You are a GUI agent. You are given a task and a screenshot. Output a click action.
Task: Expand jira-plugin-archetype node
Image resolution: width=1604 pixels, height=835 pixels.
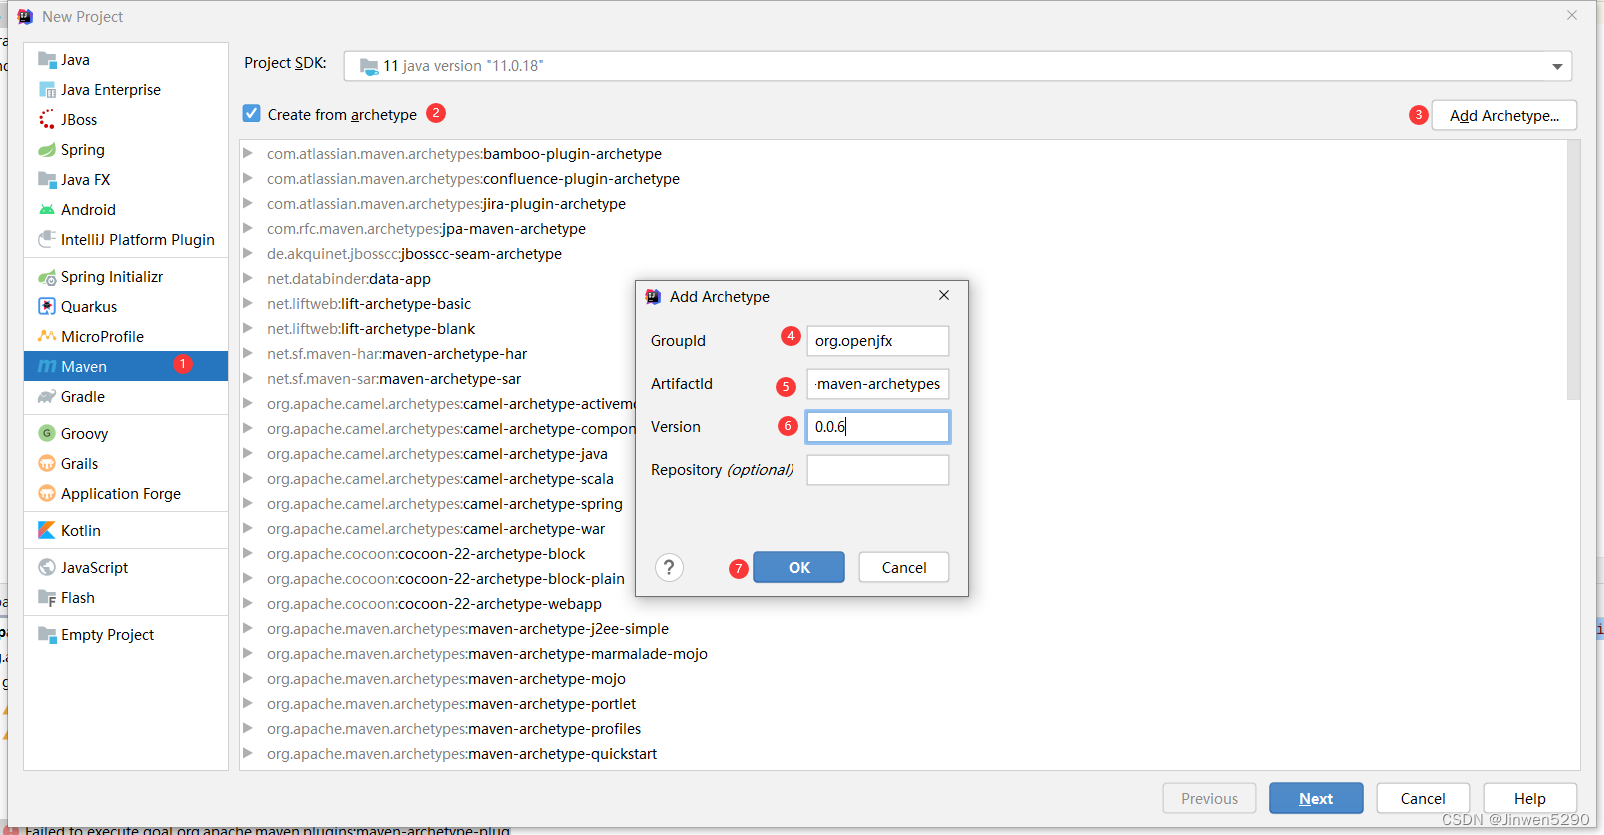[x=248, y=203]
